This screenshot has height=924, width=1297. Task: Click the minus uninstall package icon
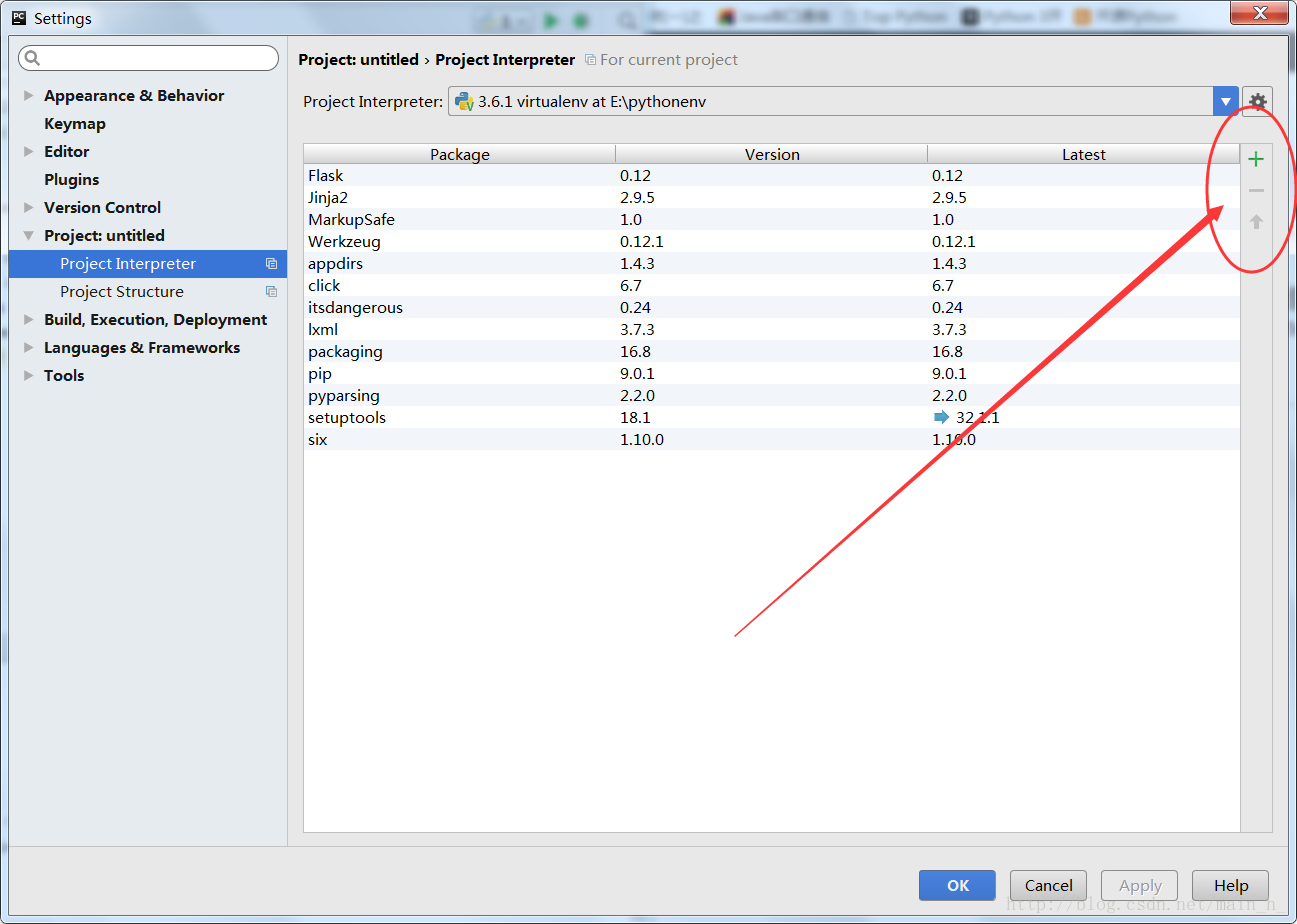1256,190
